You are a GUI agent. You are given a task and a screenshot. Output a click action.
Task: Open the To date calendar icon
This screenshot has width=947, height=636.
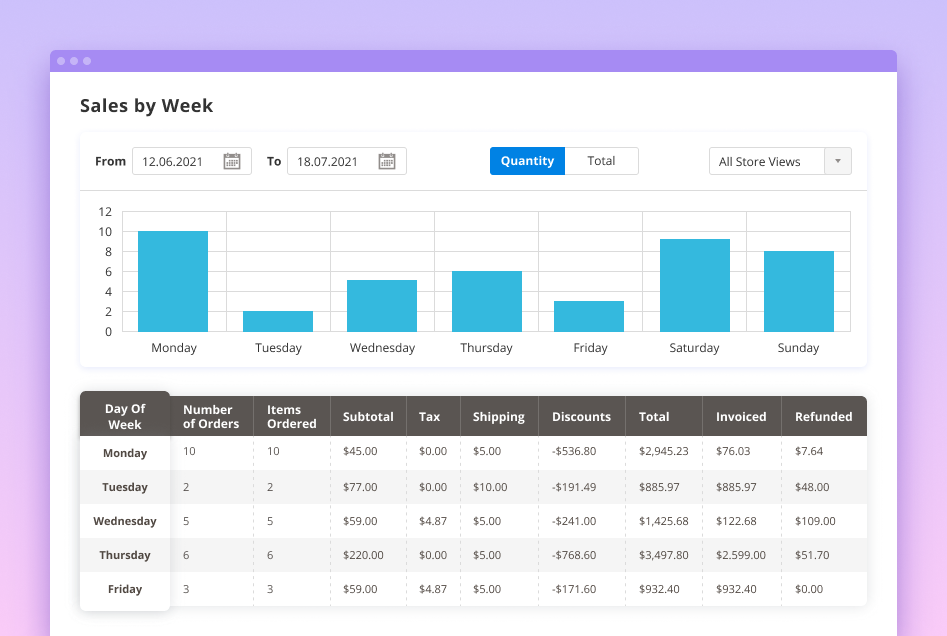[x=387, y=161]
